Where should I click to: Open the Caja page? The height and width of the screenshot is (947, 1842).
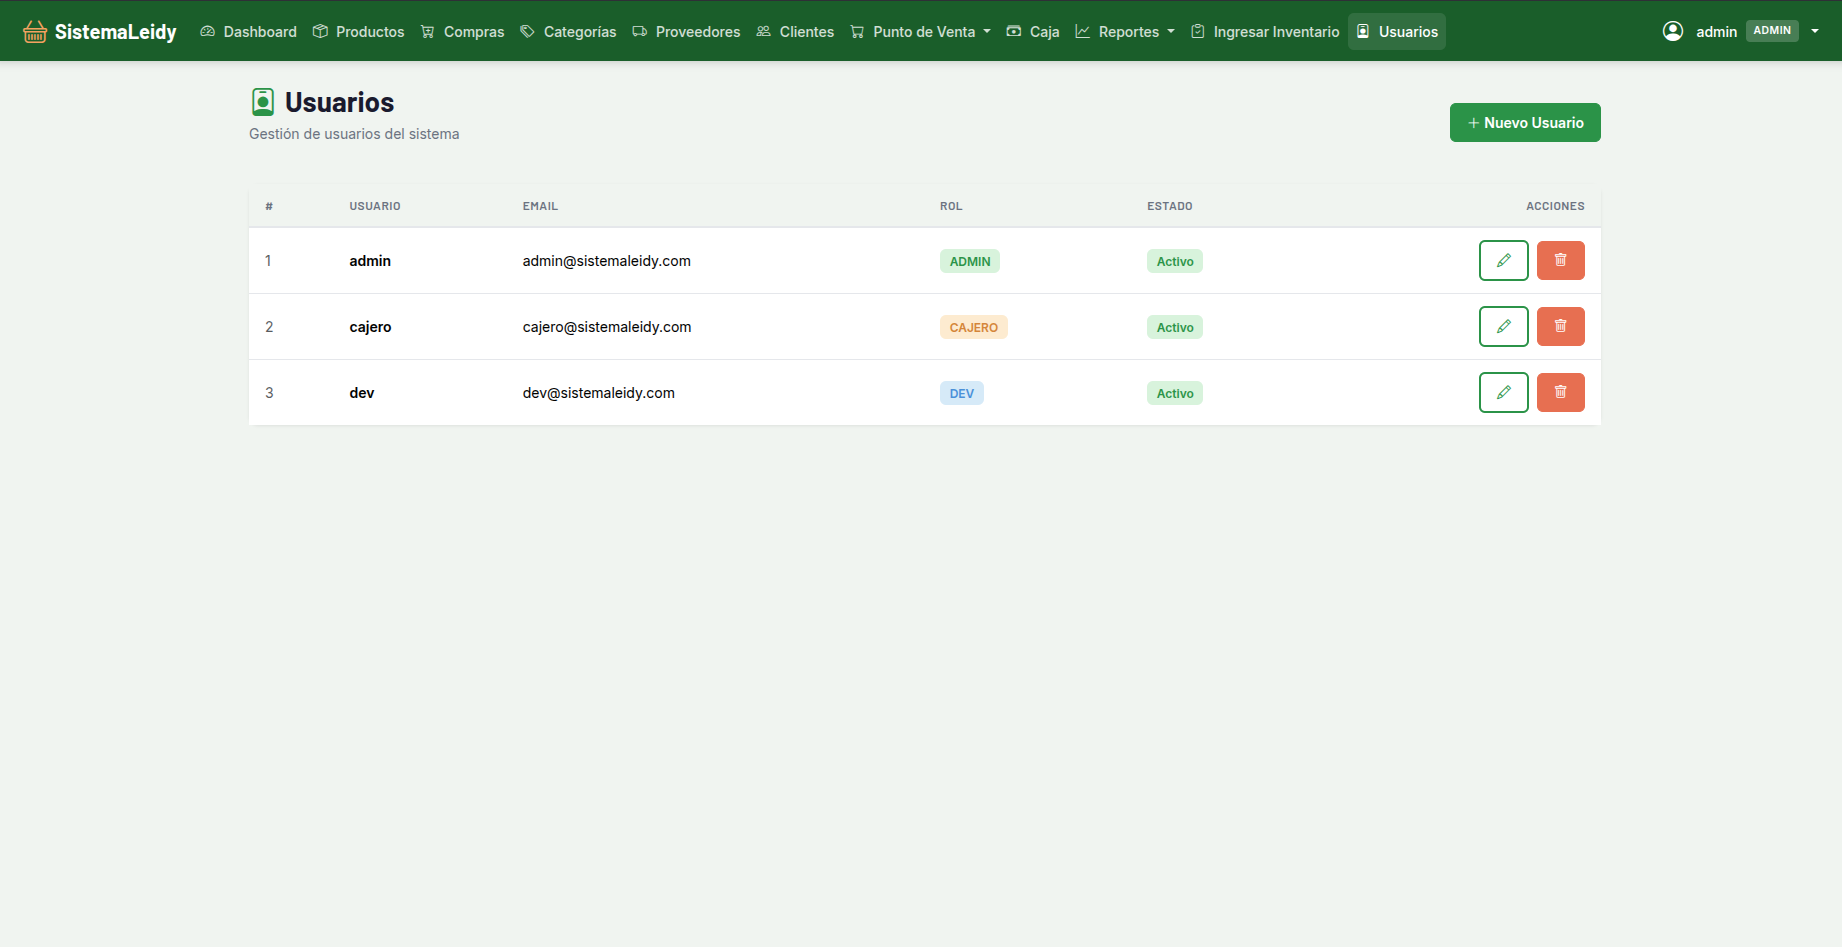(x=1033, y=32)
